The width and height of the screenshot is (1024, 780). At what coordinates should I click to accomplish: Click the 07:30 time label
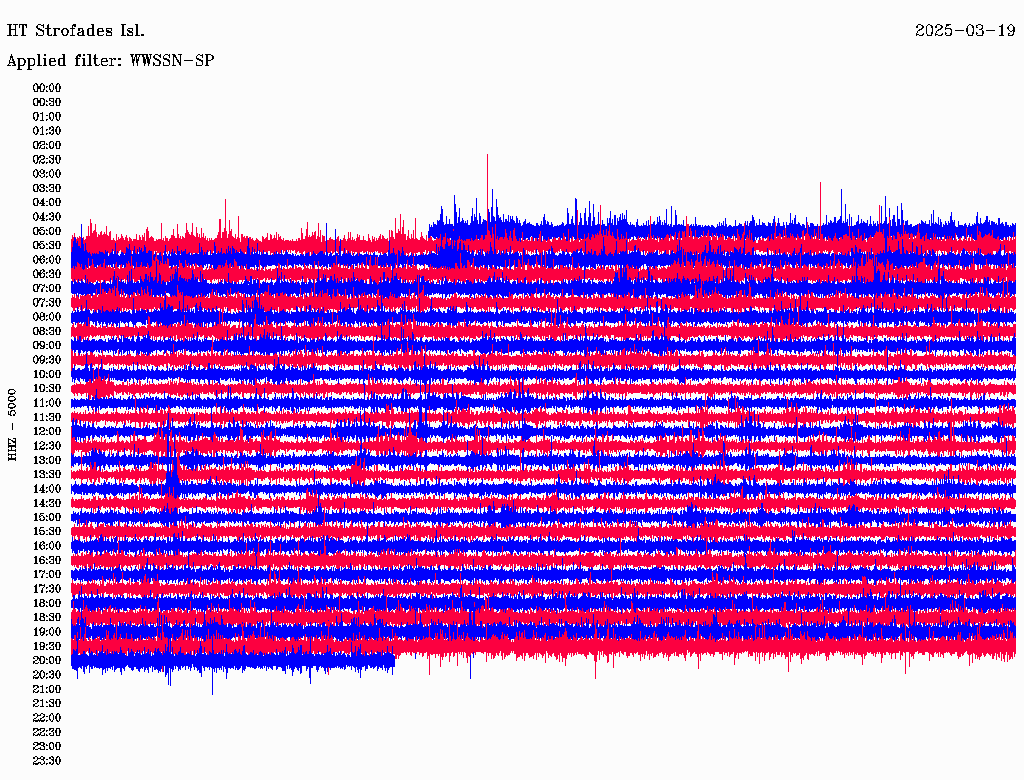click(x=47, y=302)
